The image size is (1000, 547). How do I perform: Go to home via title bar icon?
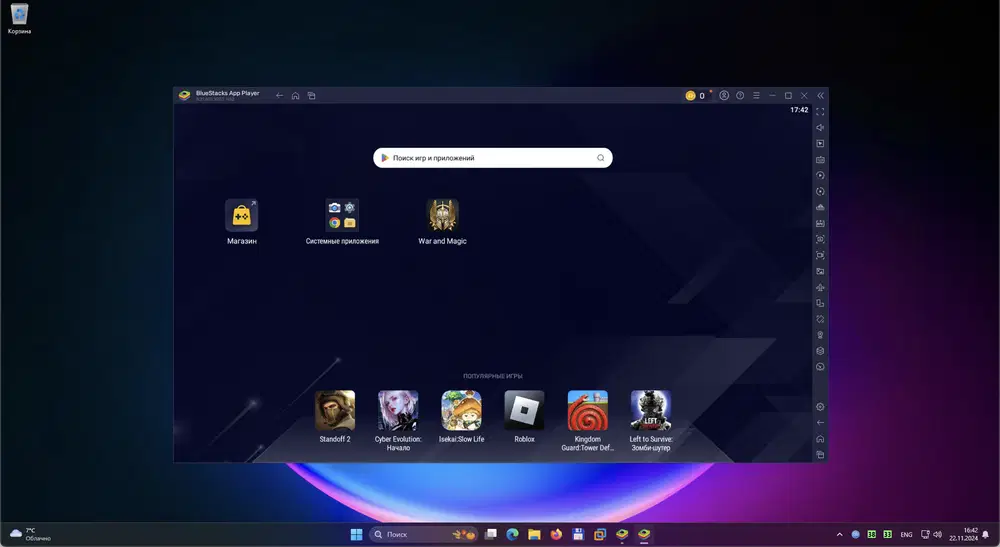(295, 96)
